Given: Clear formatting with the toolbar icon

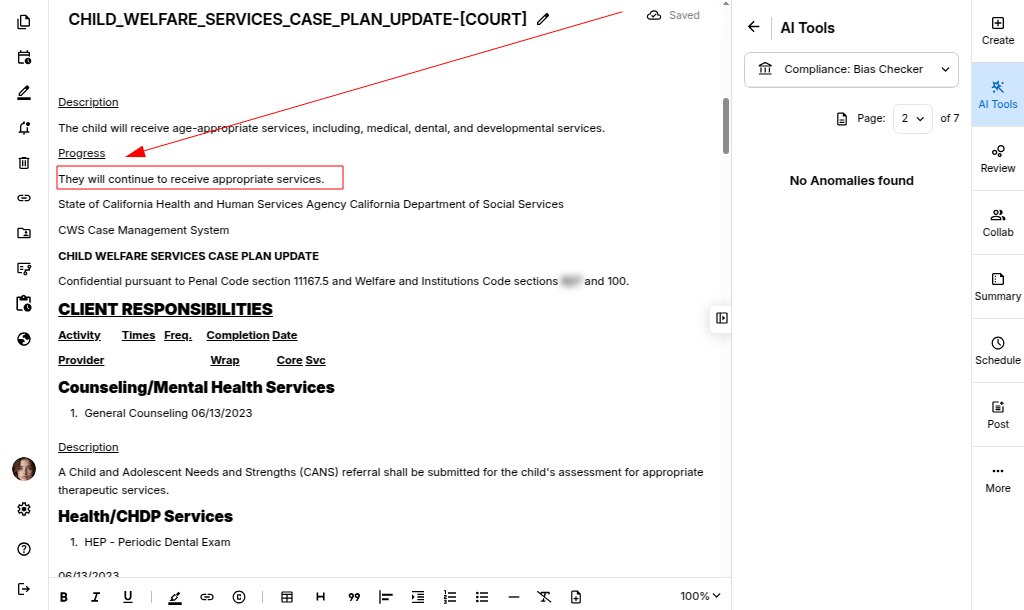Looking at the screenshot, I should pos(544,597).
